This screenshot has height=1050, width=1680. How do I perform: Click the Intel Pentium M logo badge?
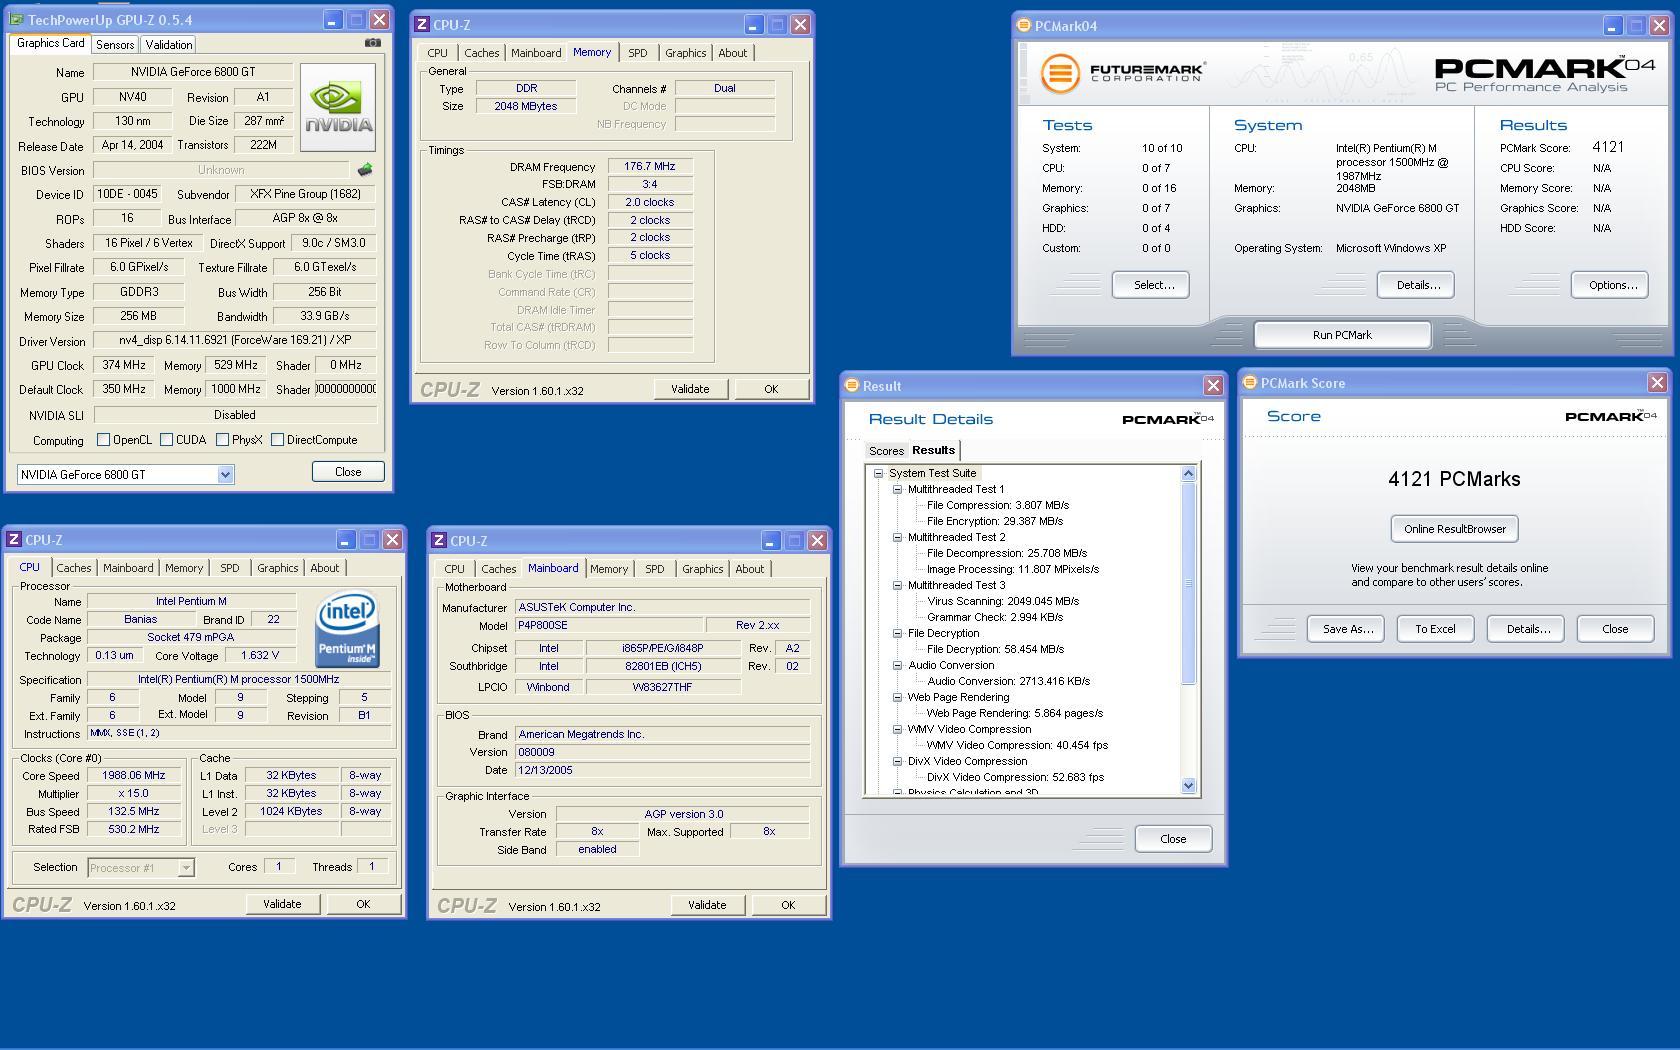coord(347,630)
